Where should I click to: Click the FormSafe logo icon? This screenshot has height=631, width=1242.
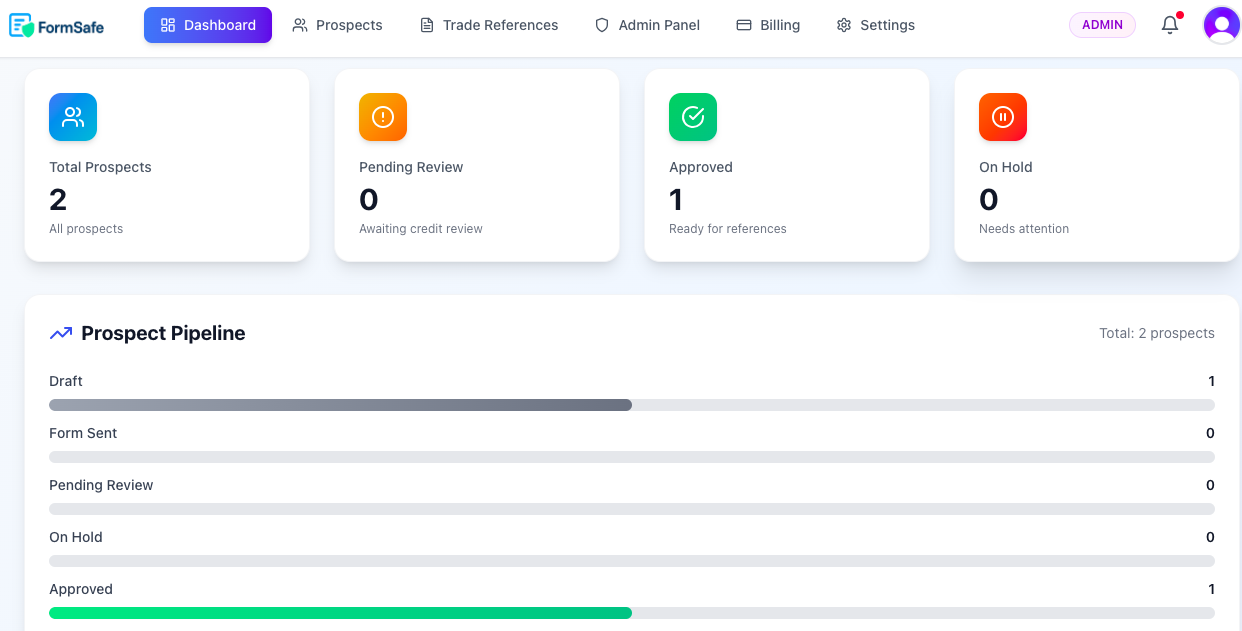tap(21, 26)
